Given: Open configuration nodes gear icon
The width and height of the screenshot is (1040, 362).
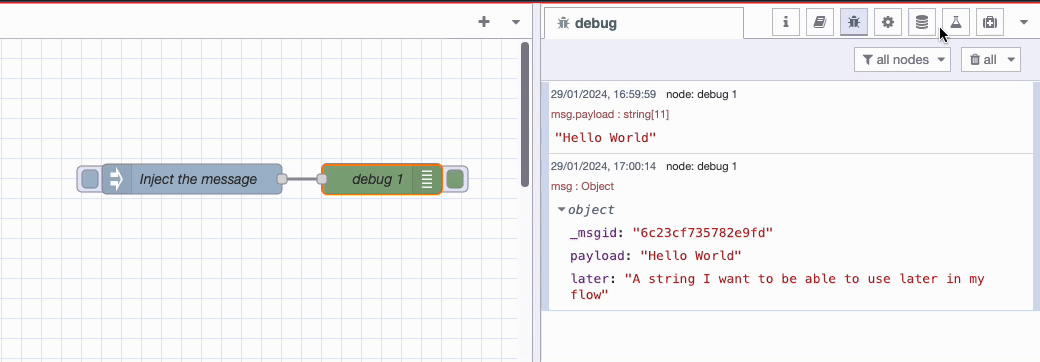Looking at the screenshot, I should (887, 23).
